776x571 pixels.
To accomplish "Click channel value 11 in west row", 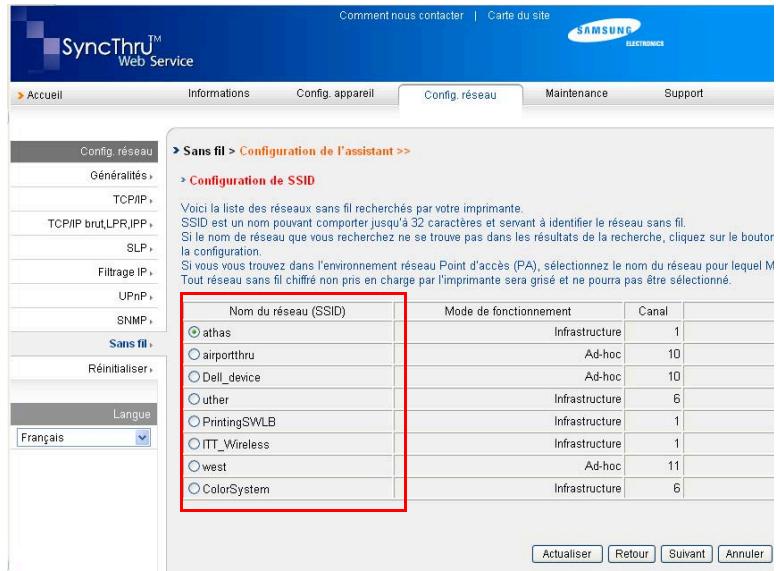I will coord(674,466).
